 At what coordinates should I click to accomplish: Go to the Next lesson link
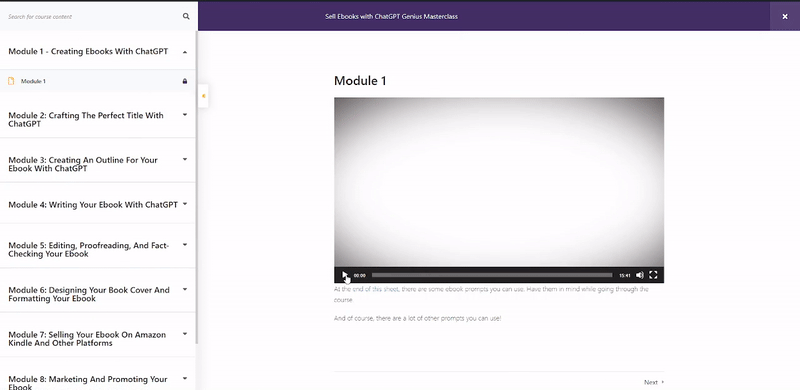click(x=654, y=382)
